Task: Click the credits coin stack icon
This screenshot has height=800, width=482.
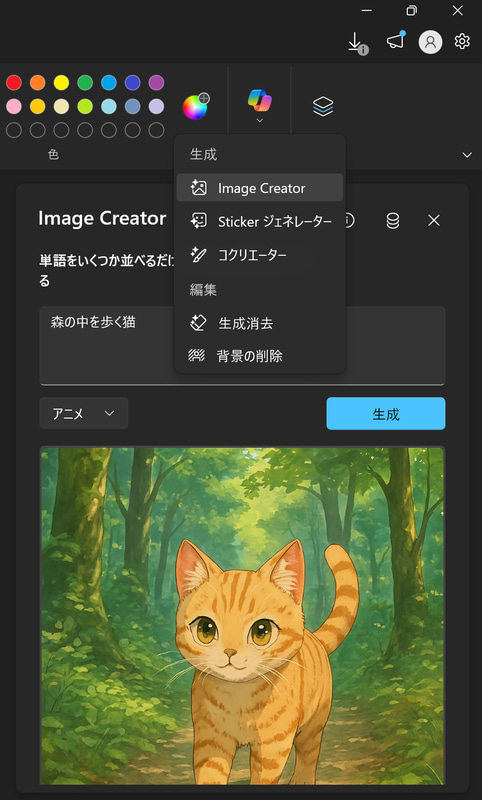Action: click(x=393, y=220)
